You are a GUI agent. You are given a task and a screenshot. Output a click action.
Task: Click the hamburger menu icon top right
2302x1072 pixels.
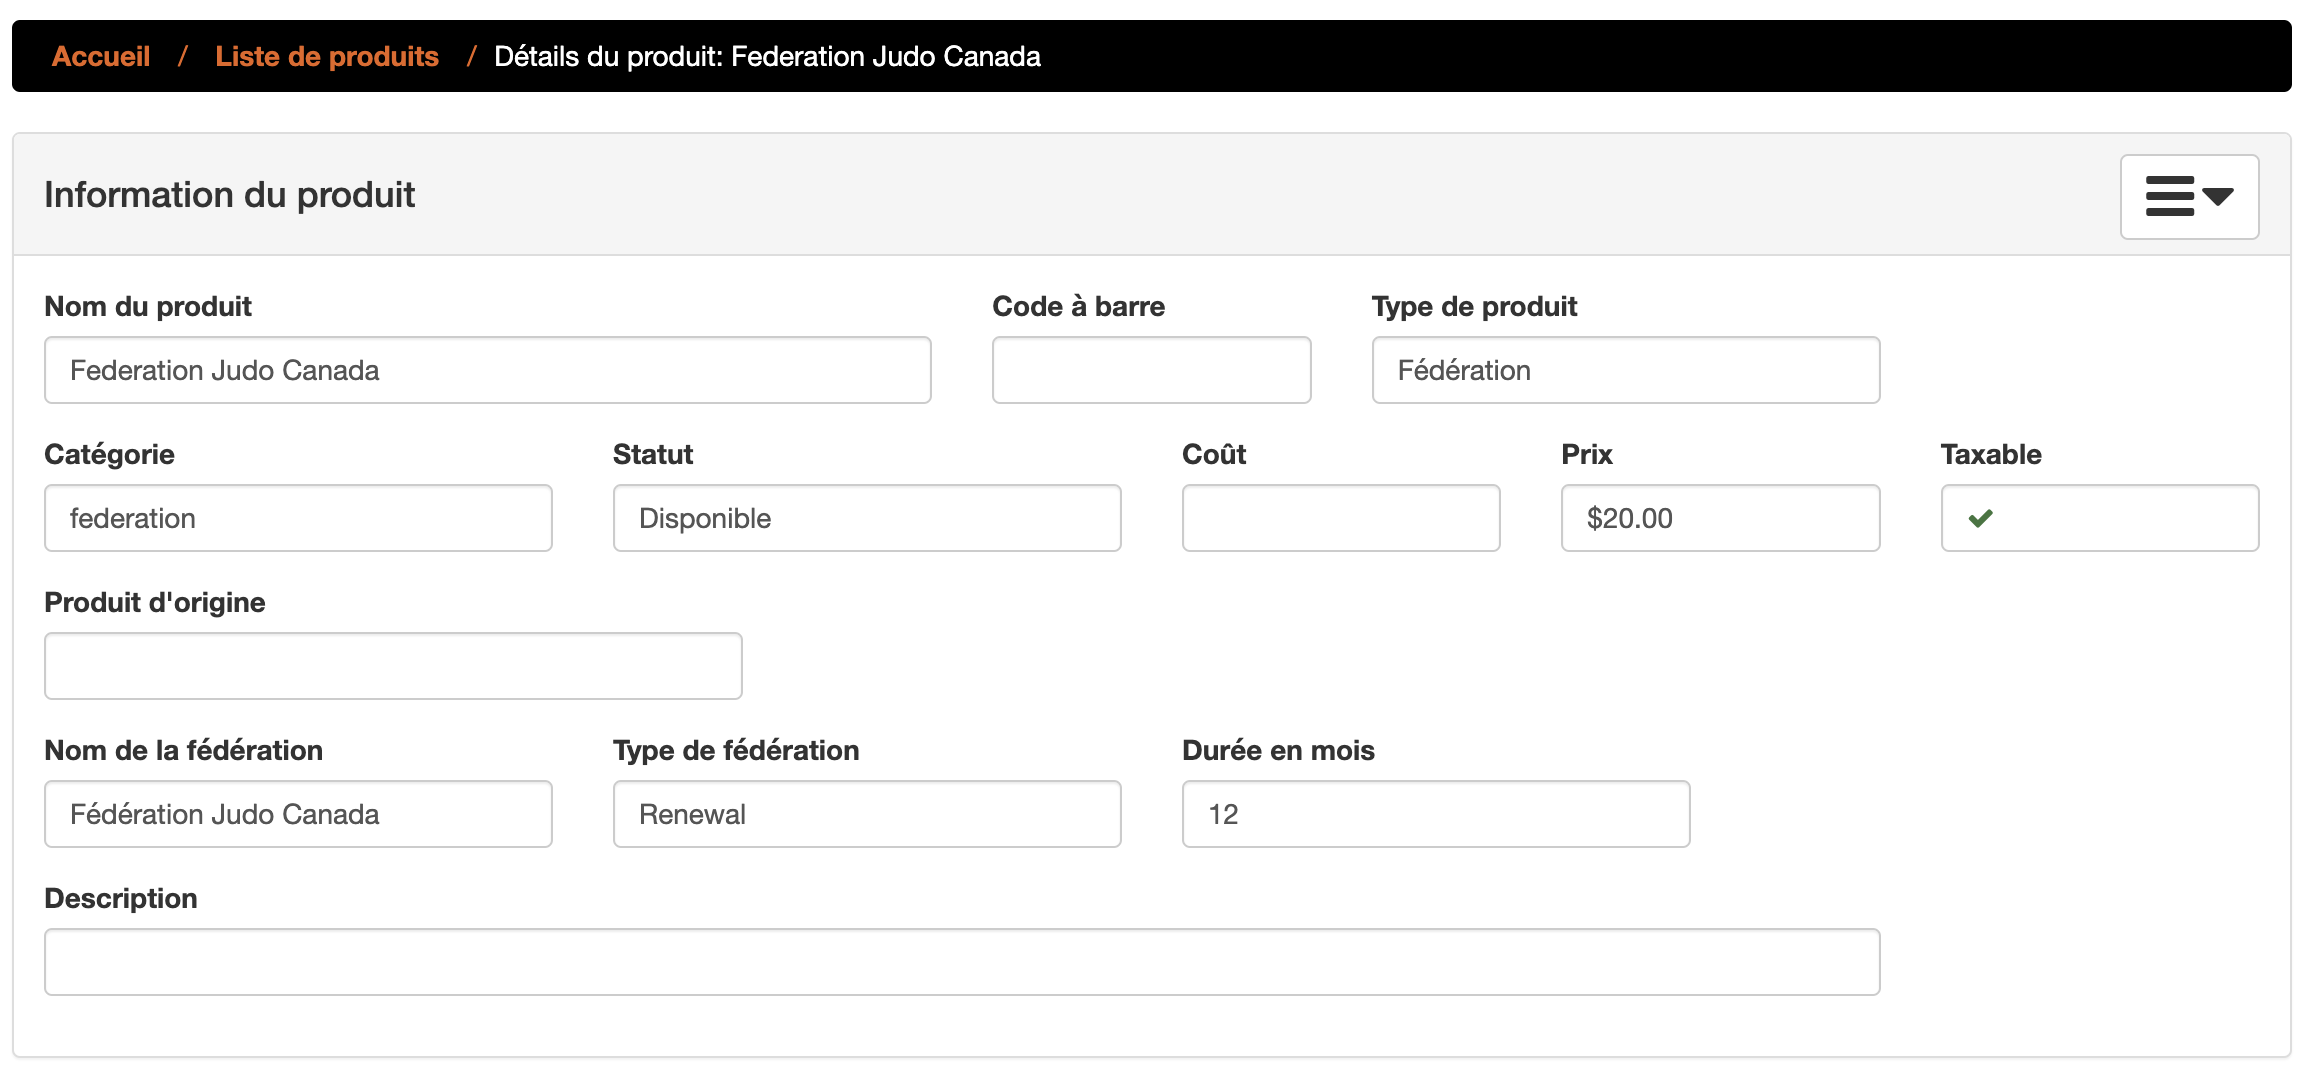click(2172, 196)
